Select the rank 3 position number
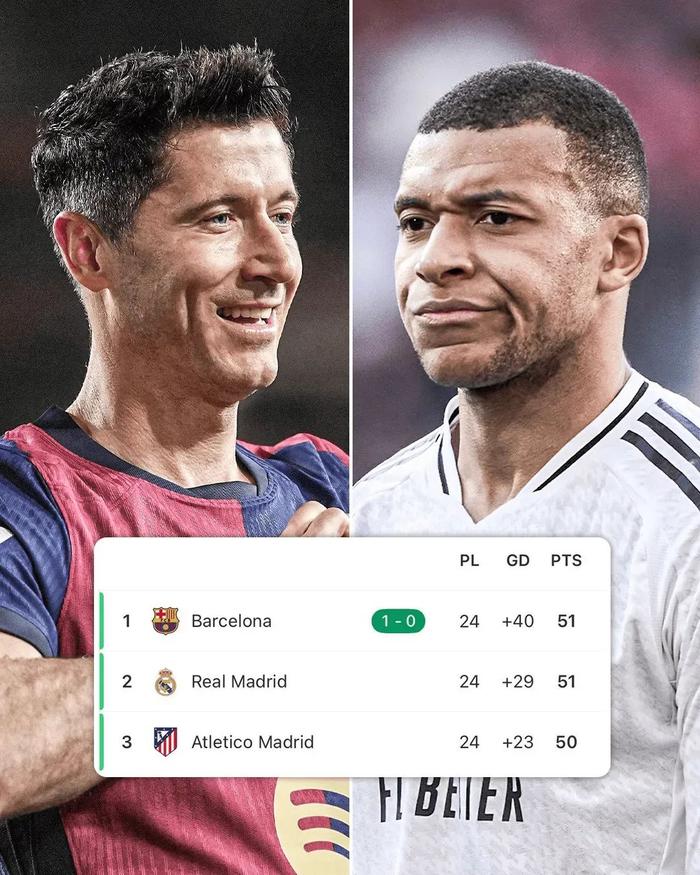 click(x=127, y=742)
